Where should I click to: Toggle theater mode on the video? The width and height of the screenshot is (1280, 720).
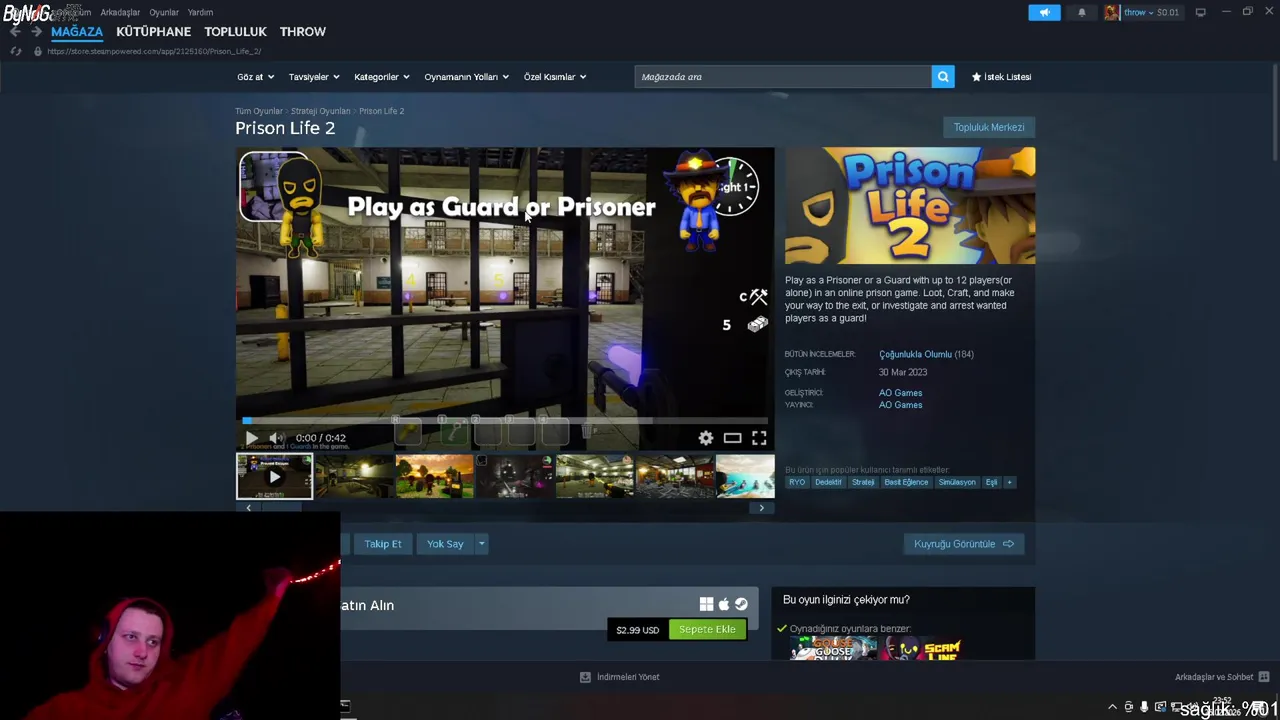(732, 438)
